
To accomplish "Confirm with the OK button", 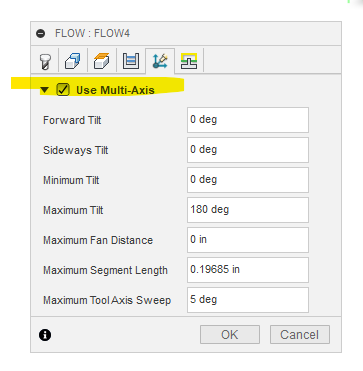I will (230, 334).
